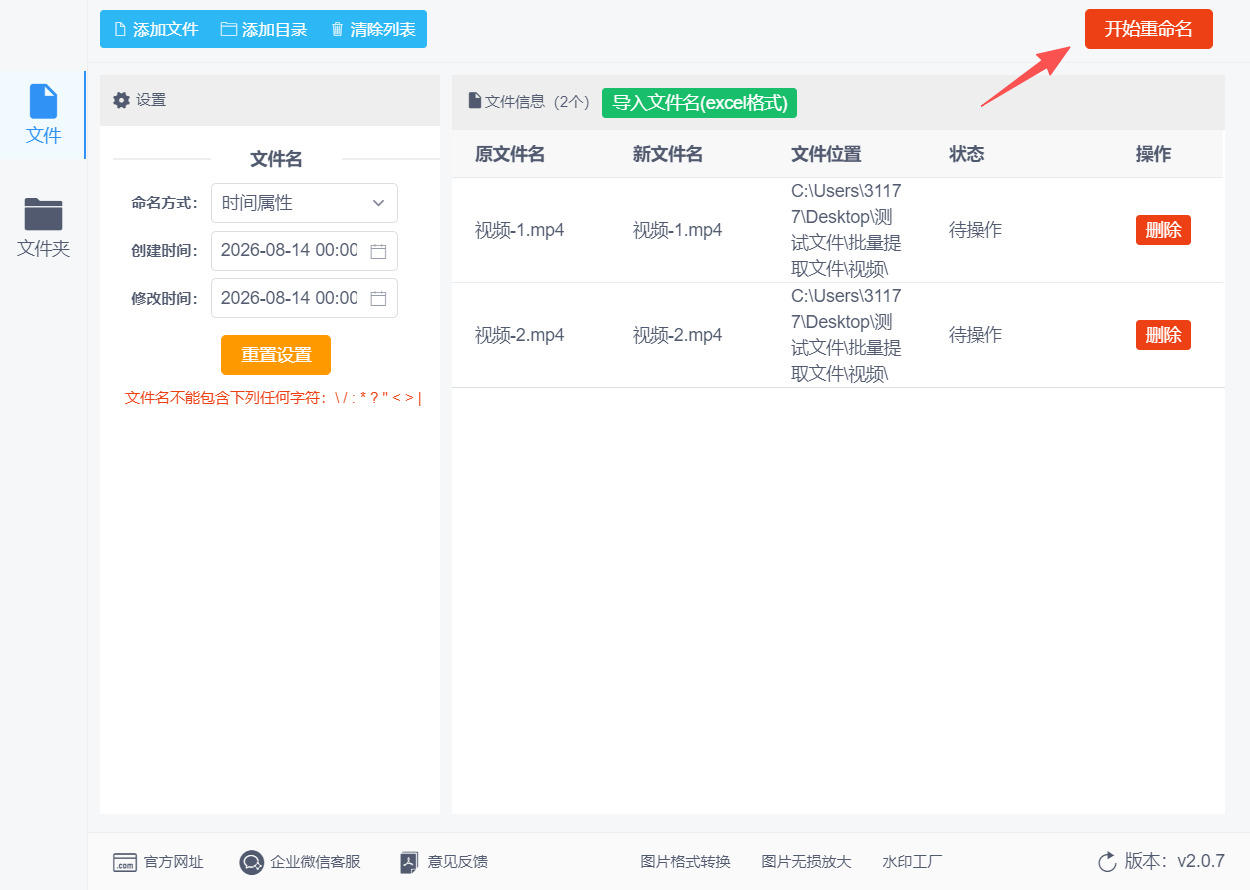Click the 新文件名 column header
1250x890 pixels.
click(668, 154)
